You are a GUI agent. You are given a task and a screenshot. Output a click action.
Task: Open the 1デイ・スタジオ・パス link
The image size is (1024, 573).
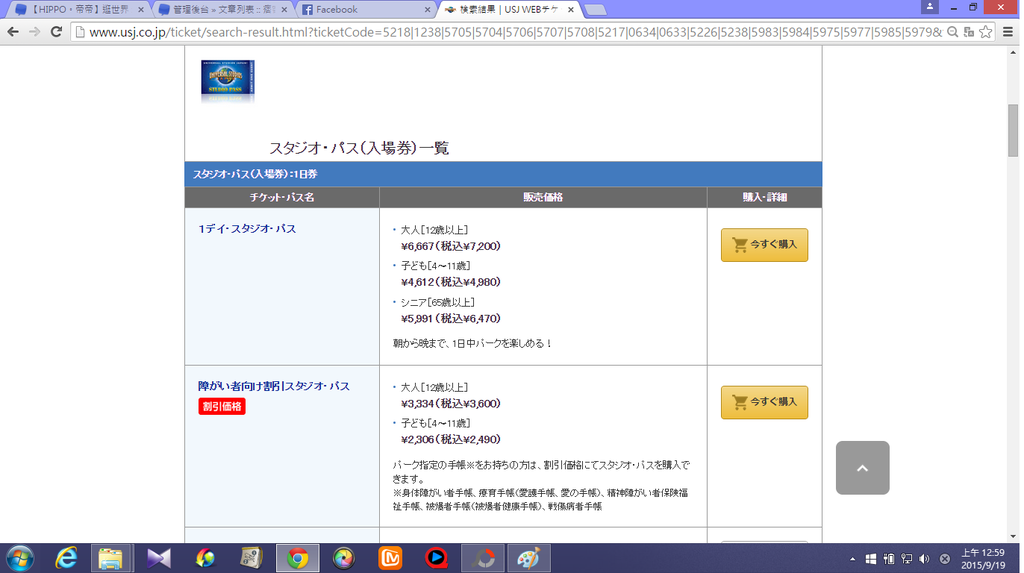point(247,229)
